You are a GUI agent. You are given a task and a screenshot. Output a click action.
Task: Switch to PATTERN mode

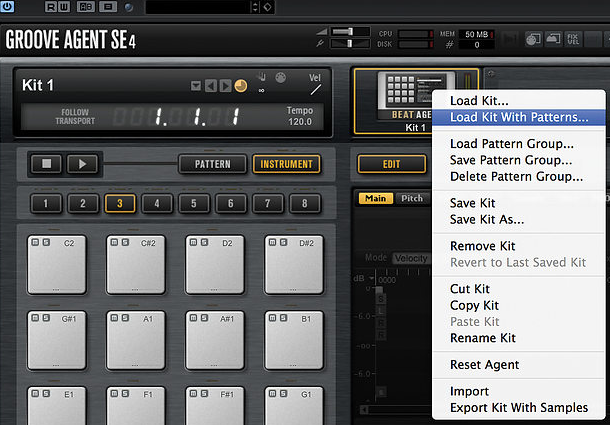(x=212, y=164)
